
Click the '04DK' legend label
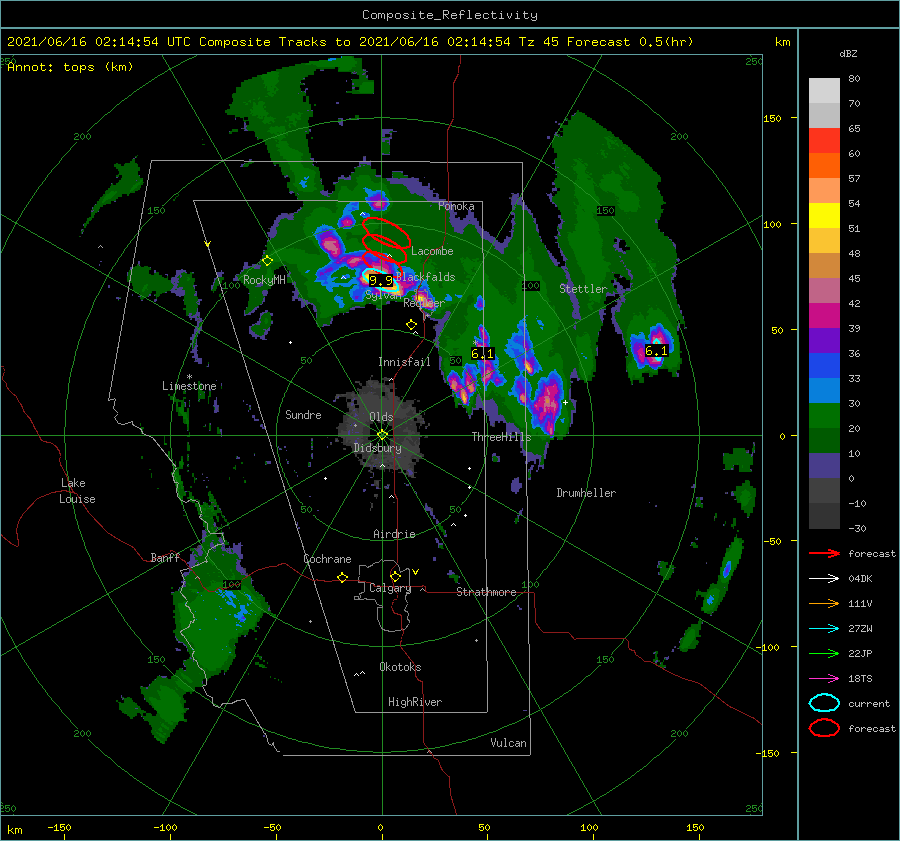[x=860, y=579]
